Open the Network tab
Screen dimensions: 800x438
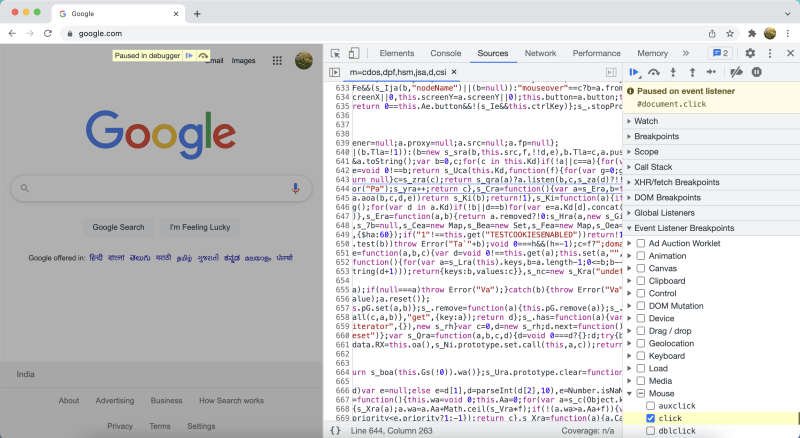540,53
